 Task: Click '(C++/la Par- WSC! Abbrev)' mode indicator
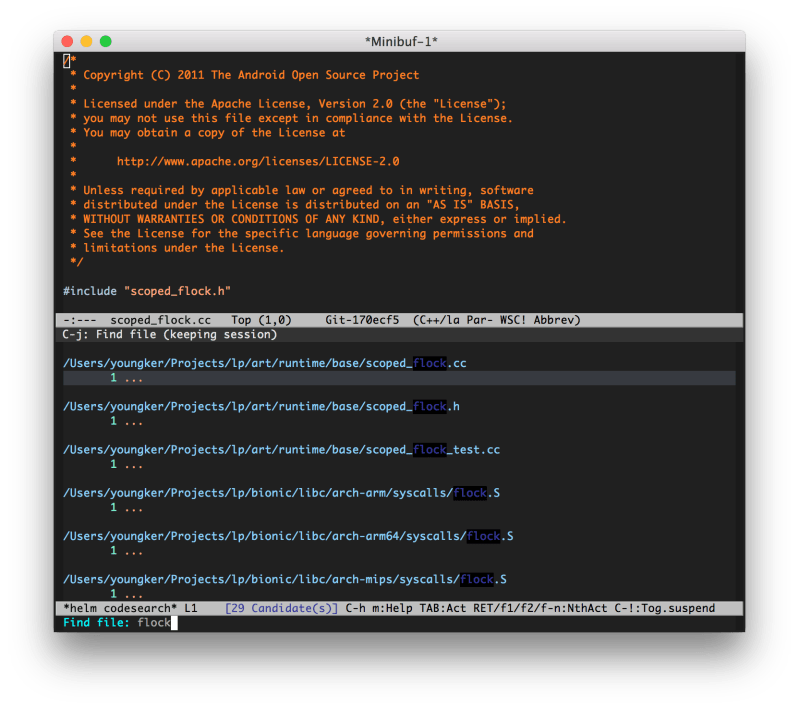coord(497,320)
